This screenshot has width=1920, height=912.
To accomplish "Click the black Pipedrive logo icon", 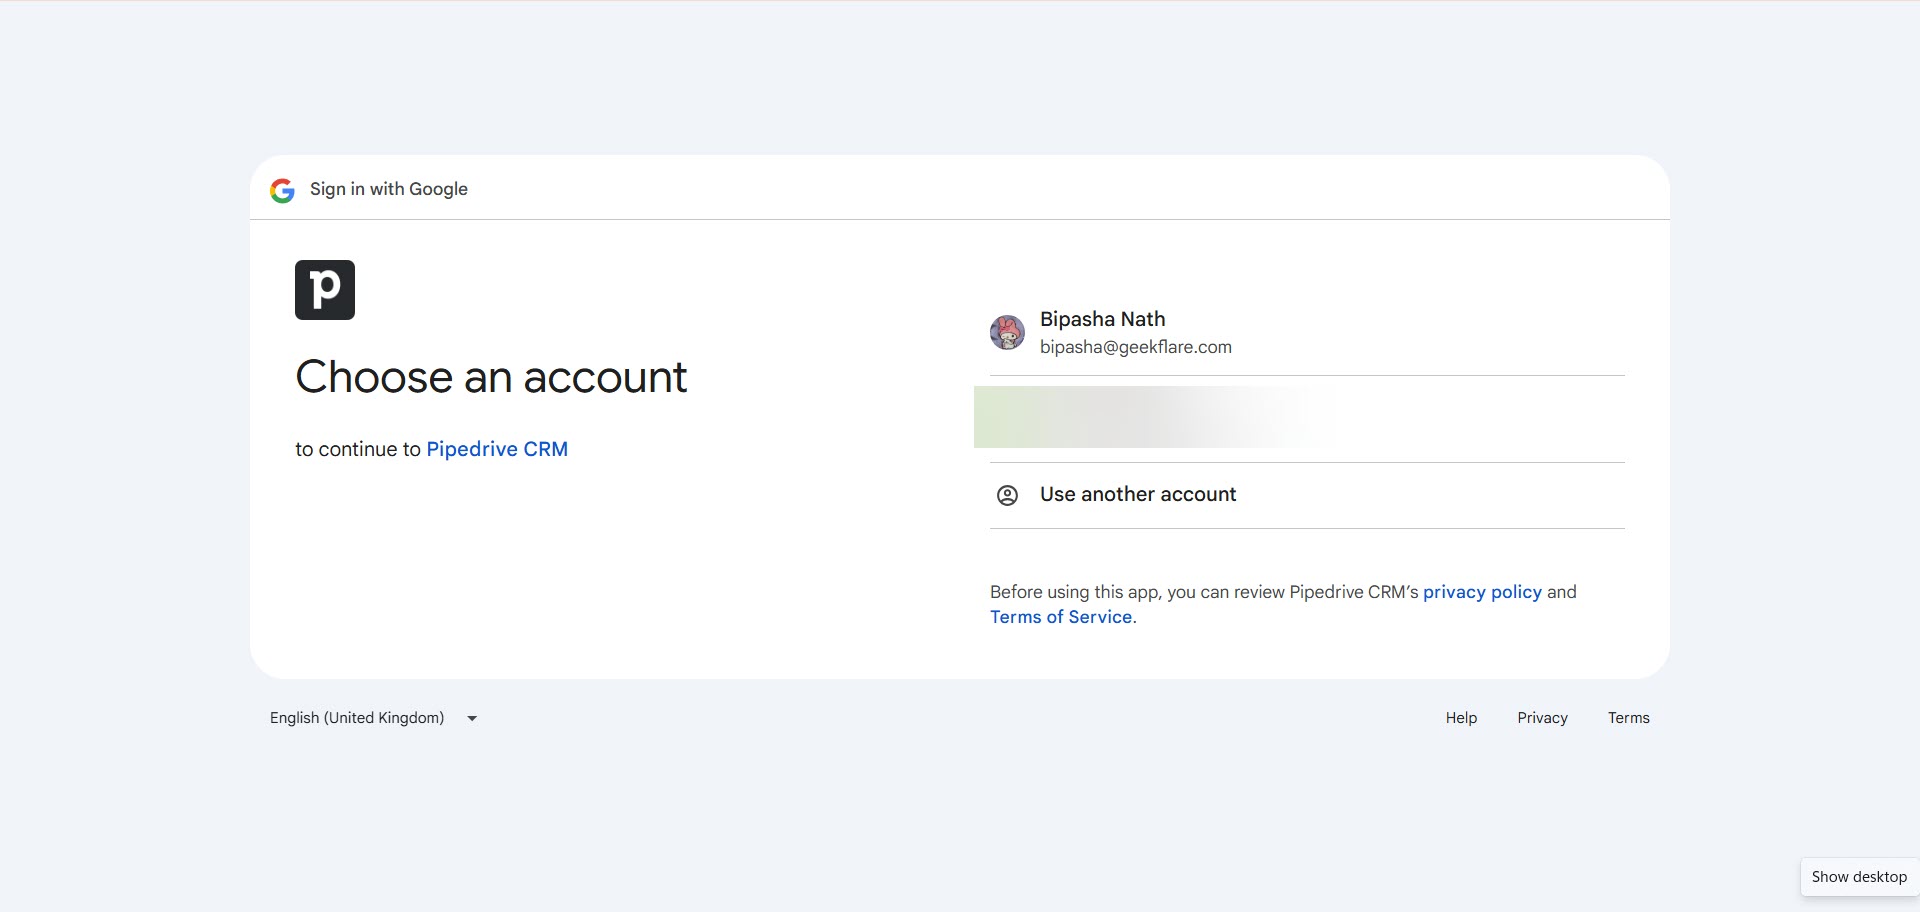I will tap(325, 290).
